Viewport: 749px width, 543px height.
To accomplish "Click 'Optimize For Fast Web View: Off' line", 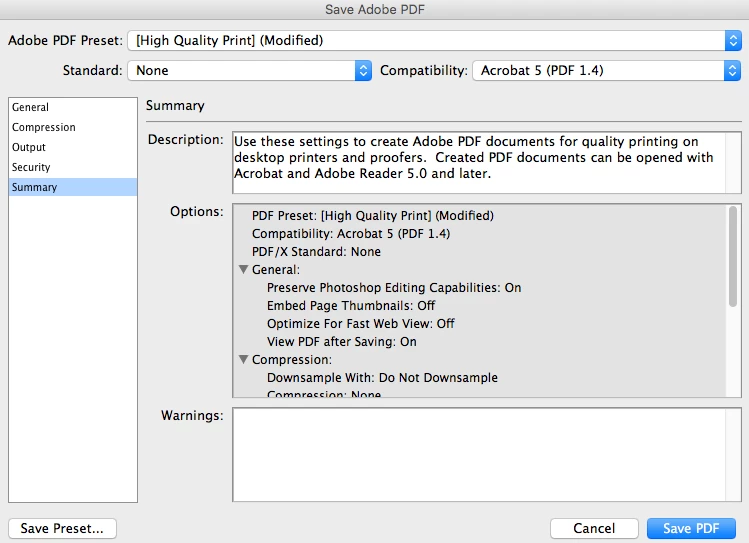I will 361,324.
